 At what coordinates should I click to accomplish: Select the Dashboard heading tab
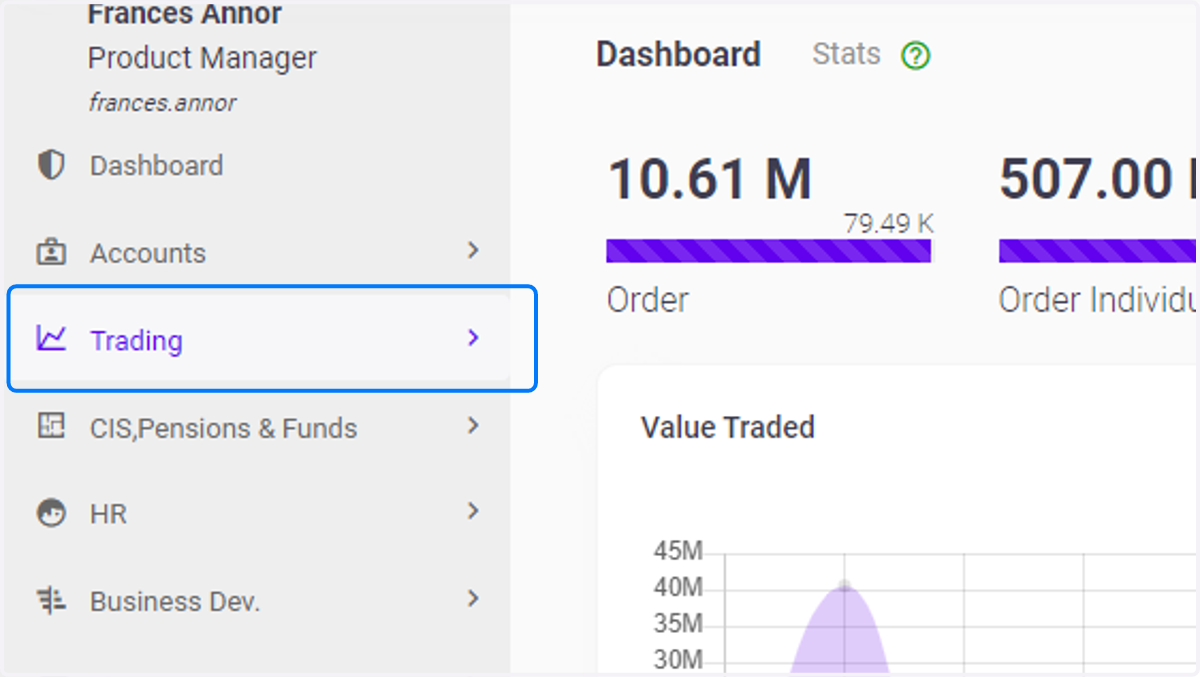point(679,54)
